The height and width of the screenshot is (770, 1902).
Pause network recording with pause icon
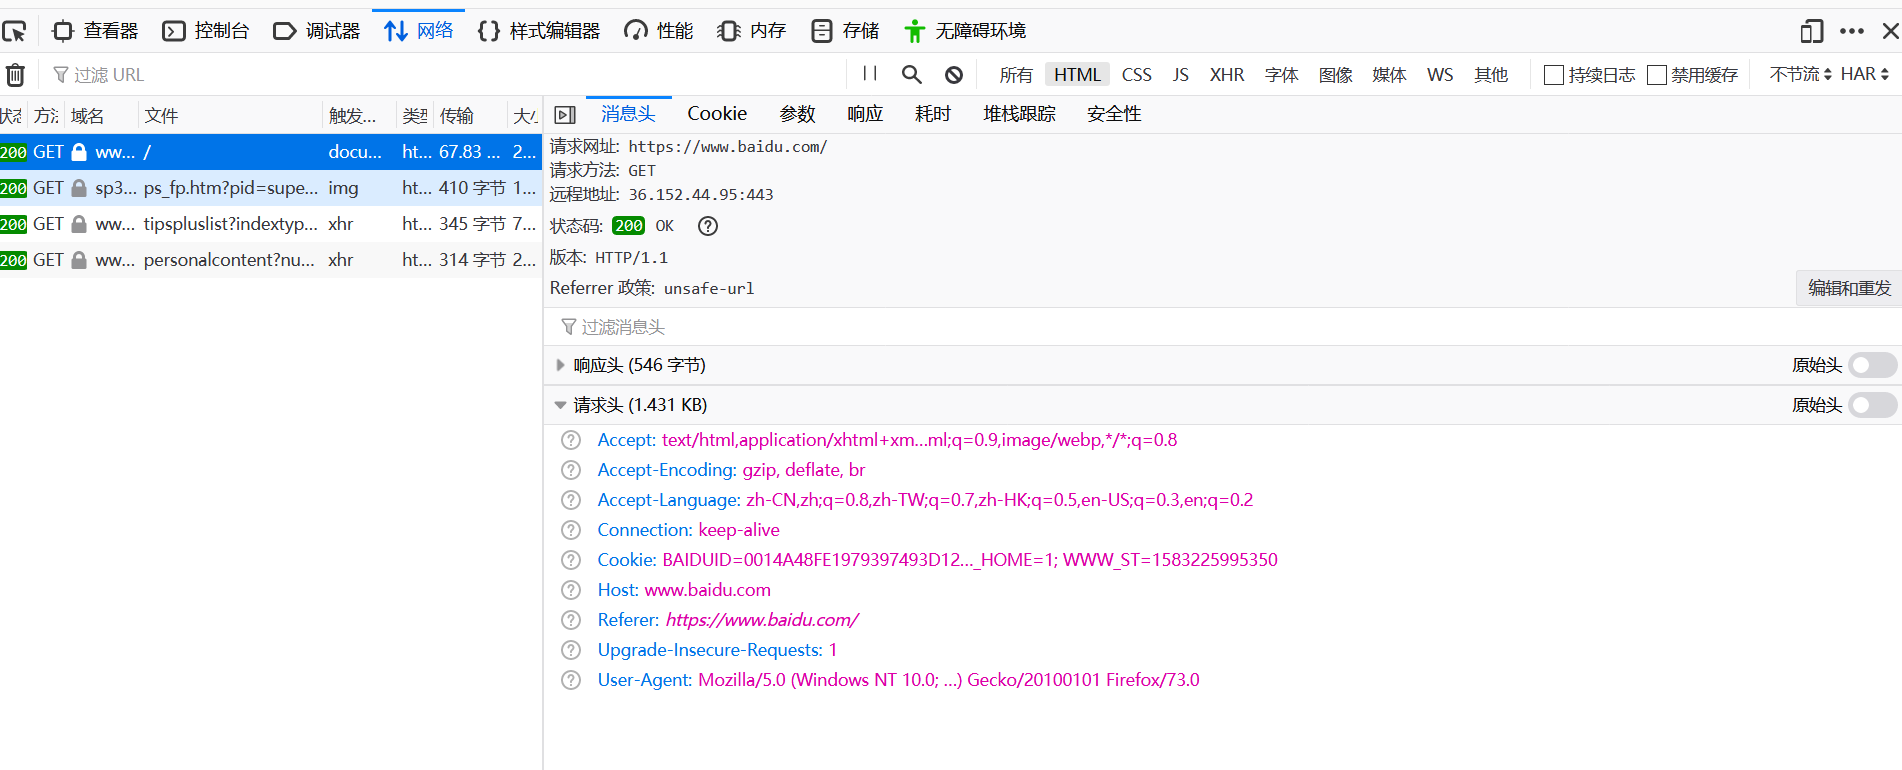pyautogui.click(x=870, y=74)
